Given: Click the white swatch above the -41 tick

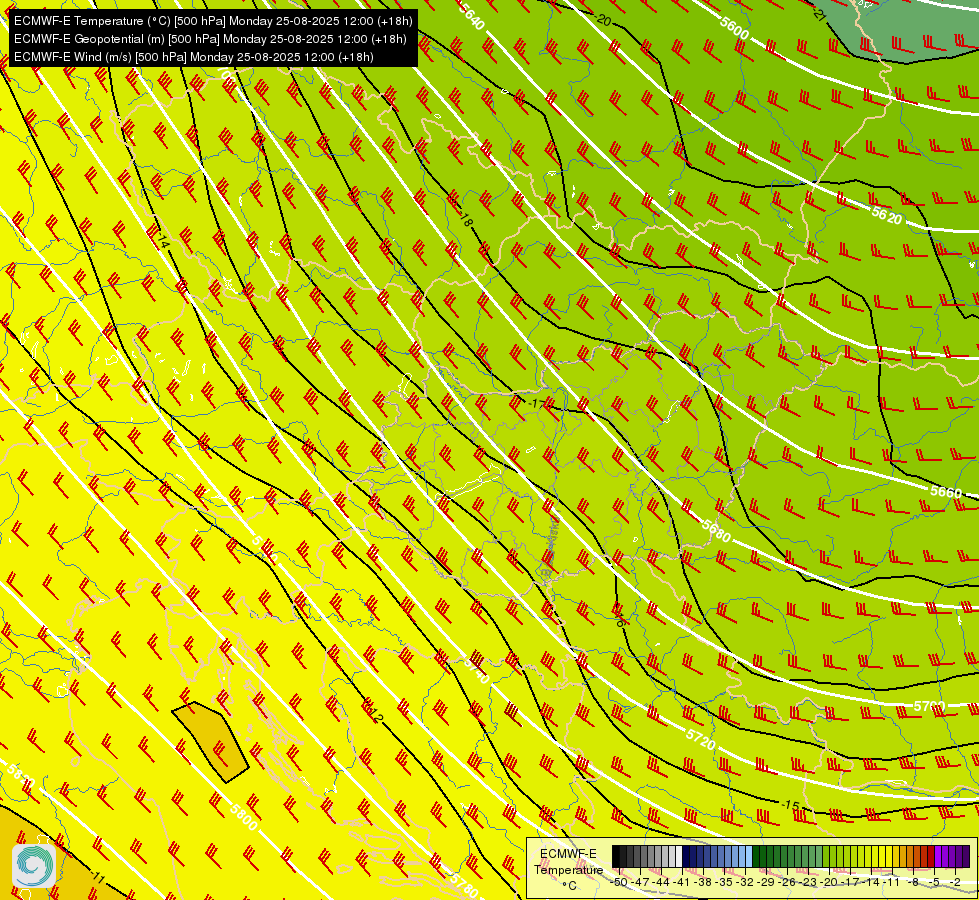Looking at the screenshot, I should (679, 856).
